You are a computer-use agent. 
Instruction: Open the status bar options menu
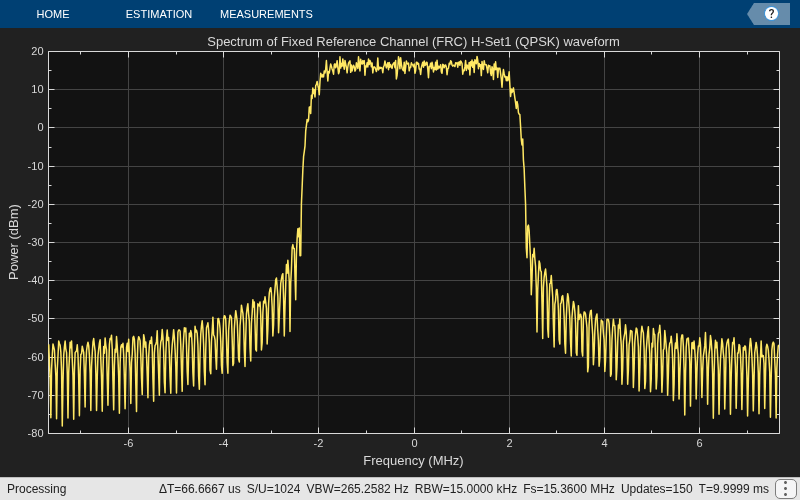pyautogui.click(x=785, y=489)
